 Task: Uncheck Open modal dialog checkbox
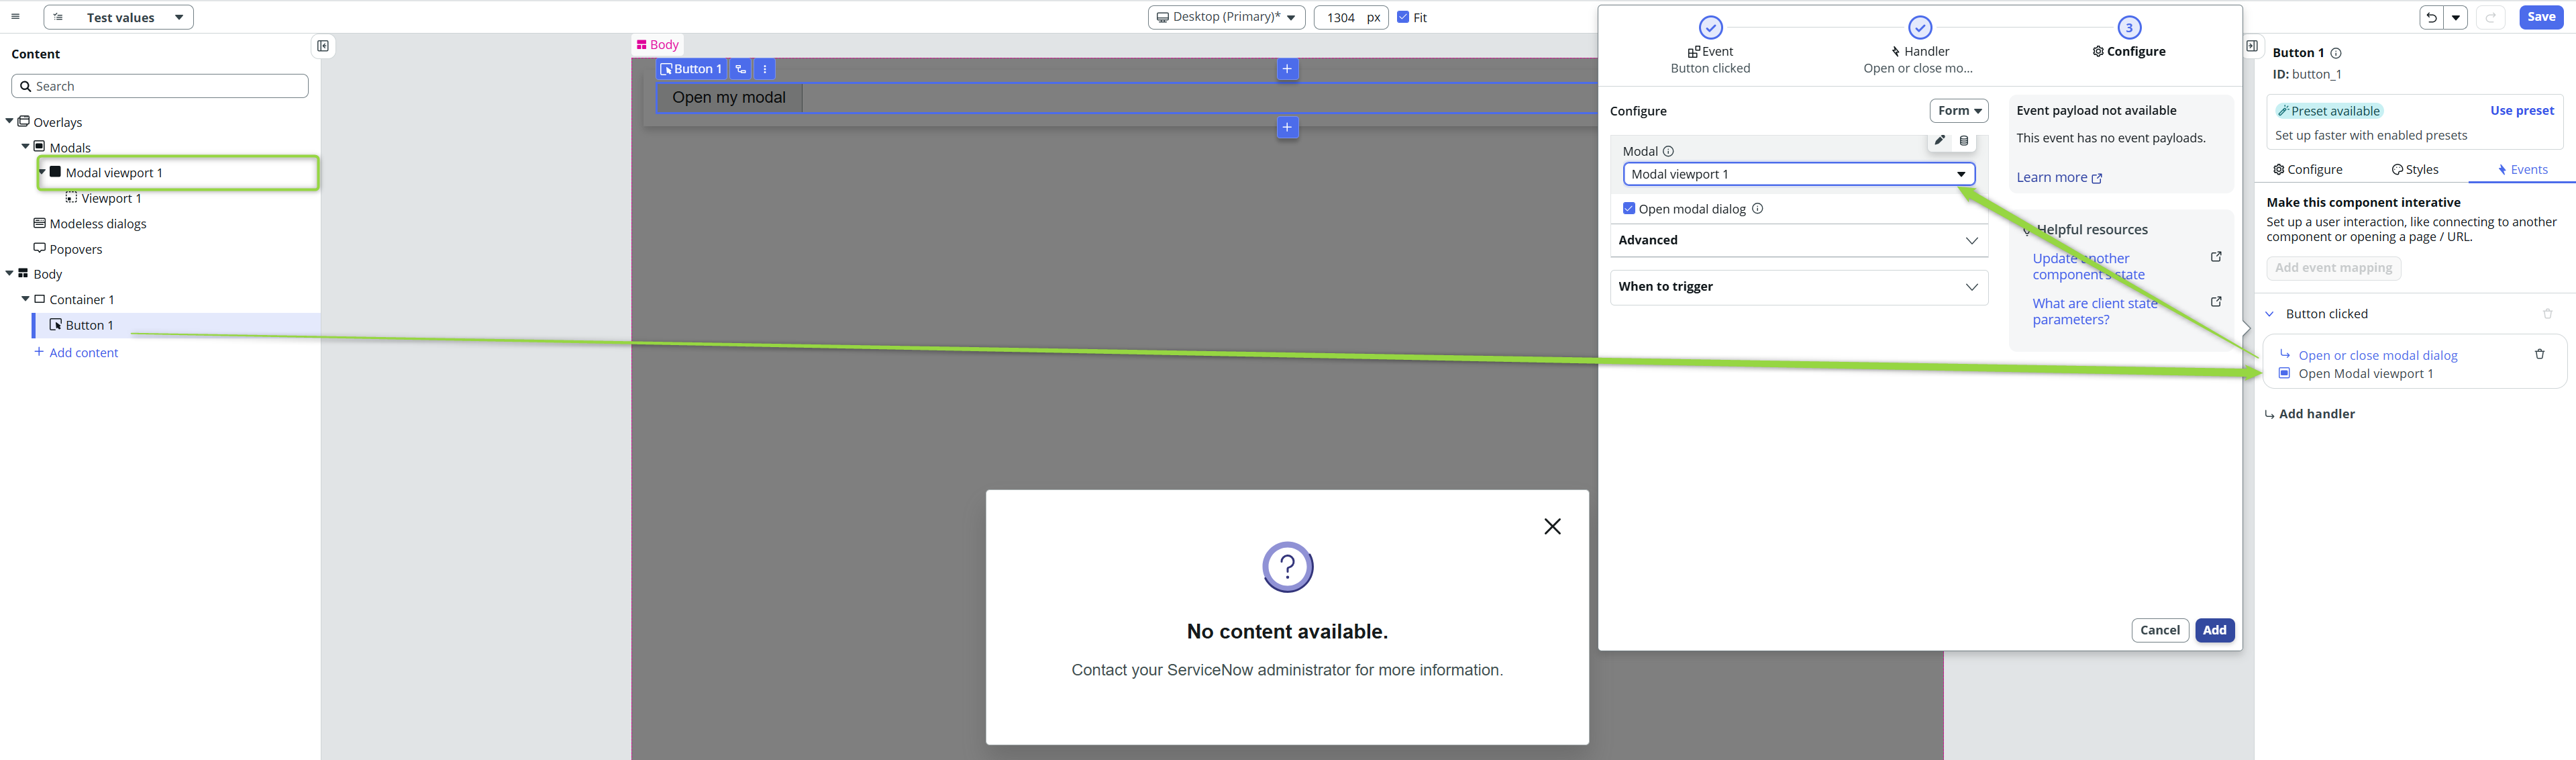click(x=1629, y=209)
